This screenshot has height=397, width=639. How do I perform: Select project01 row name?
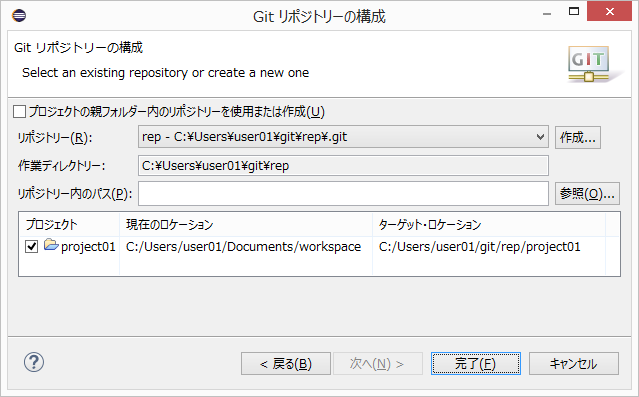tap(88, 247)
